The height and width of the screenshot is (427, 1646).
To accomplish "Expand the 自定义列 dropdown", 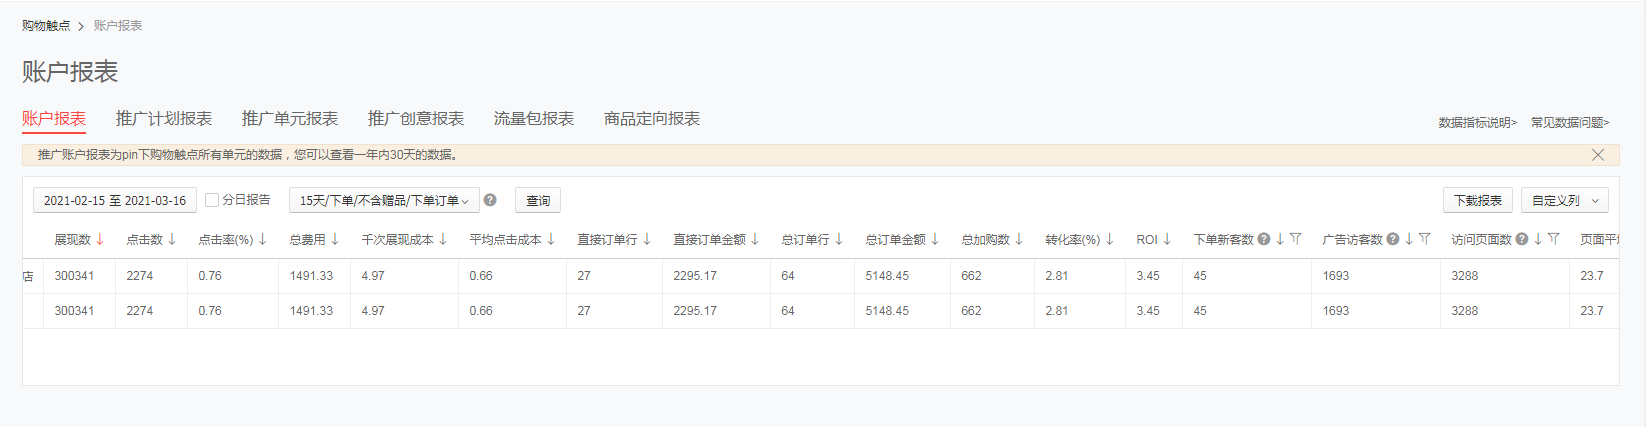I will point(1565,201).
